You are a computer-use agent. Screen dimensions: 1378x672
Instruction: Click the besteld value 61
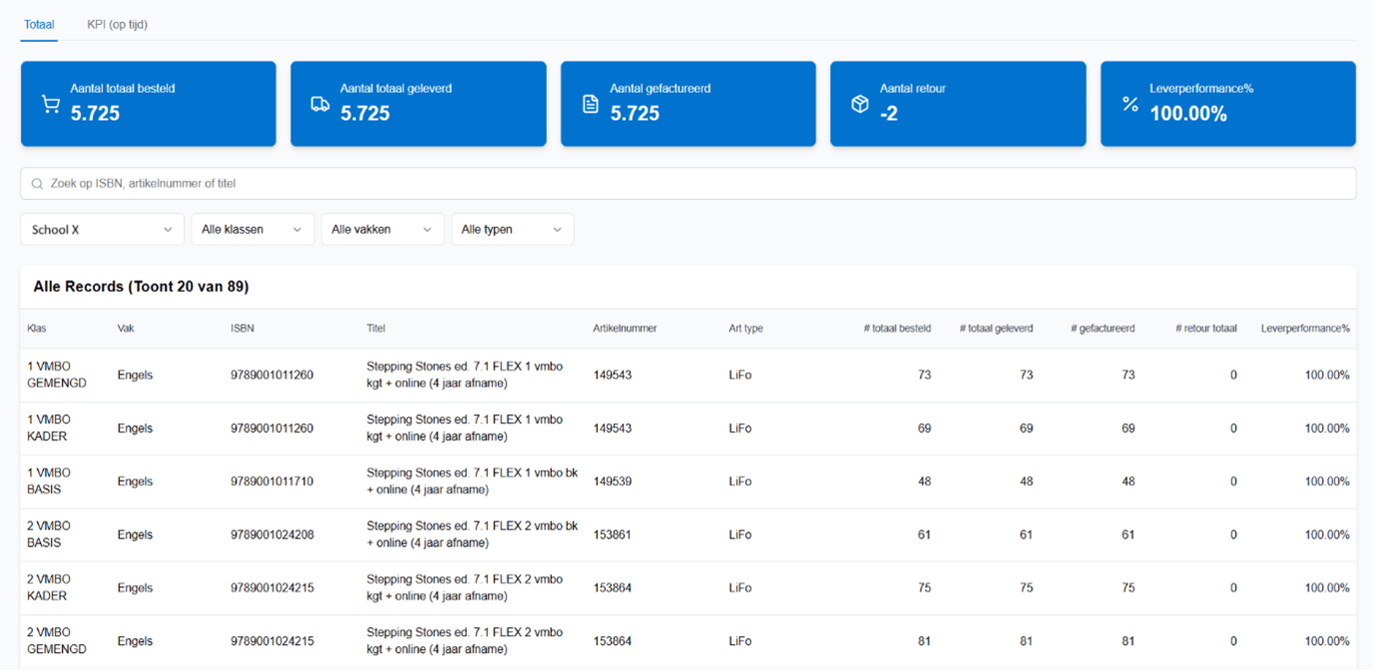(924, 535)
